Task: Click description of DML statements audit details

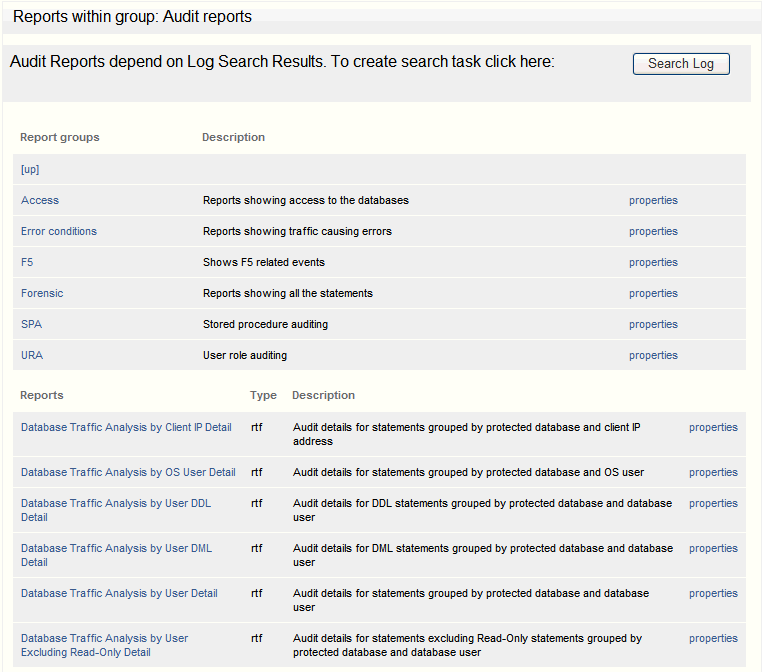Action: (x=483, y=555)
